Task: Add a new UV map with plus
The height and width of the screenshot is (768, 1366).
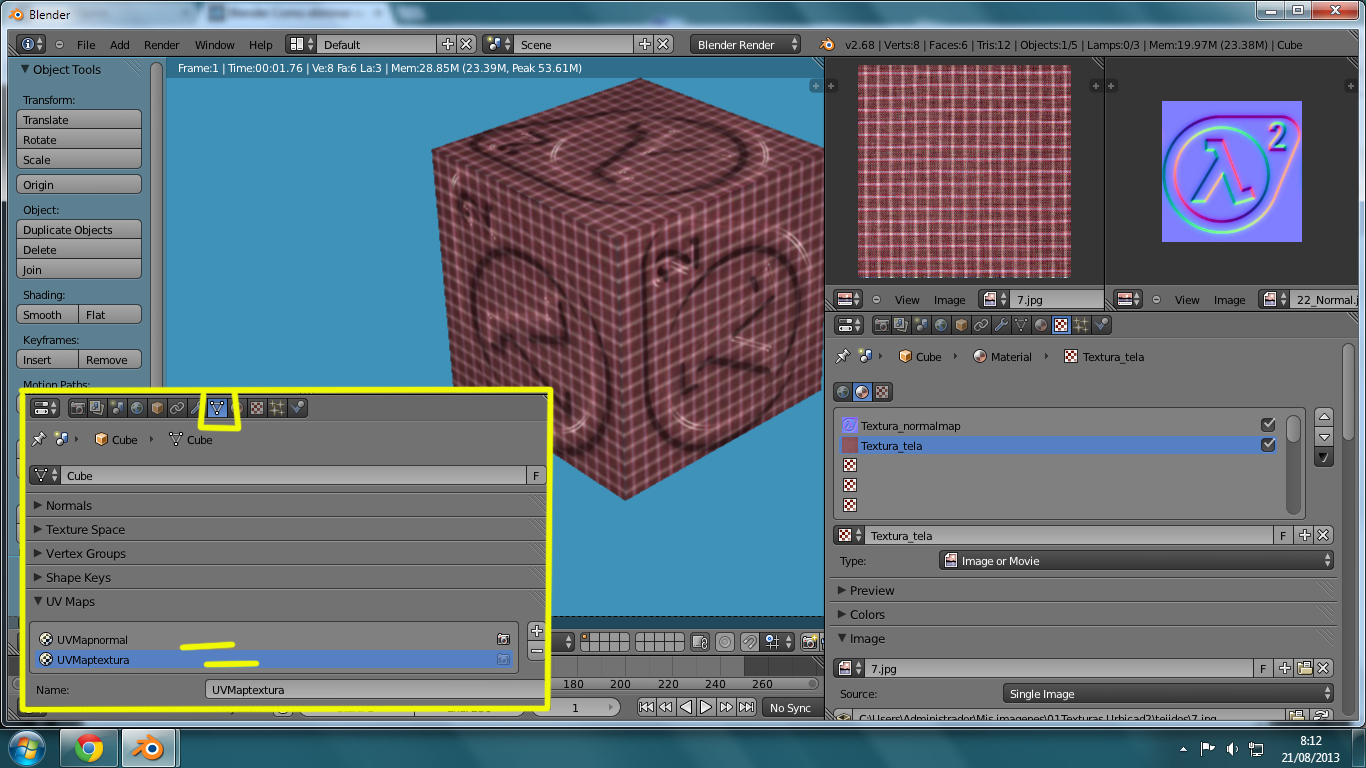Action: (x=537, y=631)
